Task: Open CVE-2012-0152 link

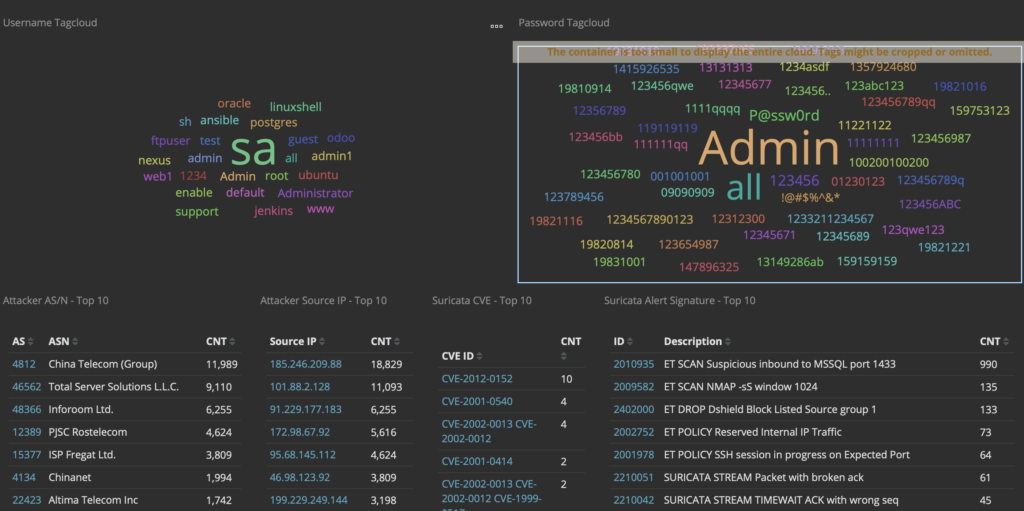Action: (x=477, y=379)
